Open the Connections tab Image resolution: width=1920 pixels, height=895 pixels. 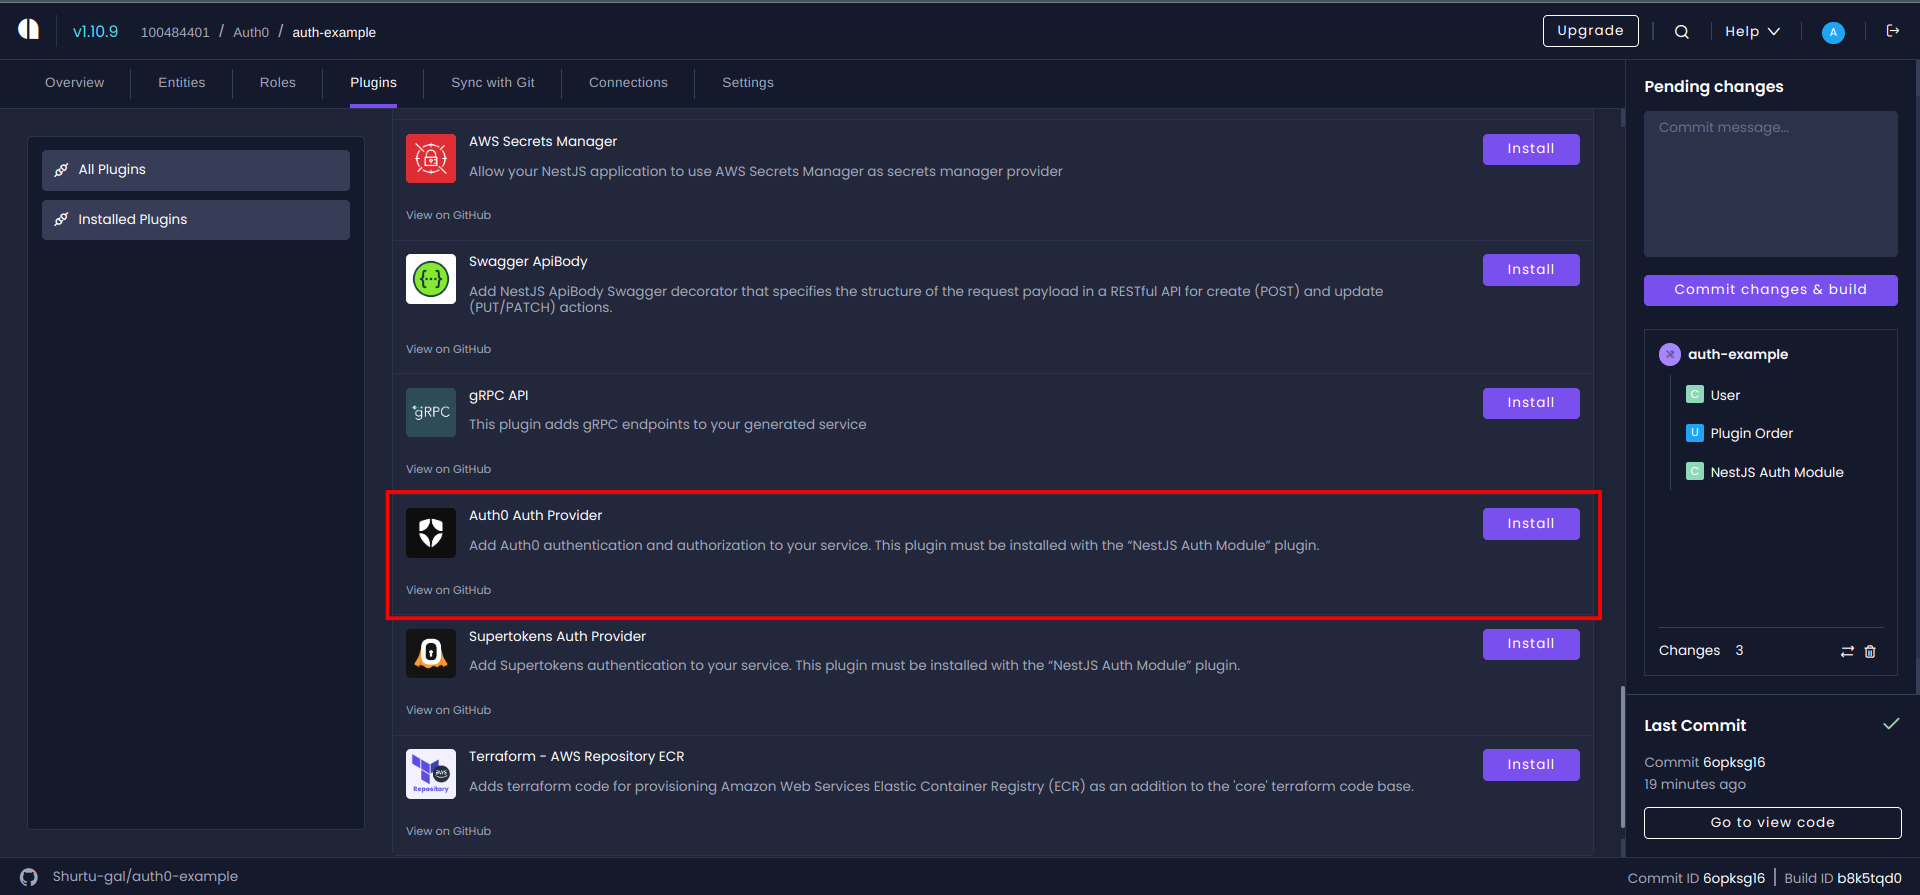tap(628, 83)
